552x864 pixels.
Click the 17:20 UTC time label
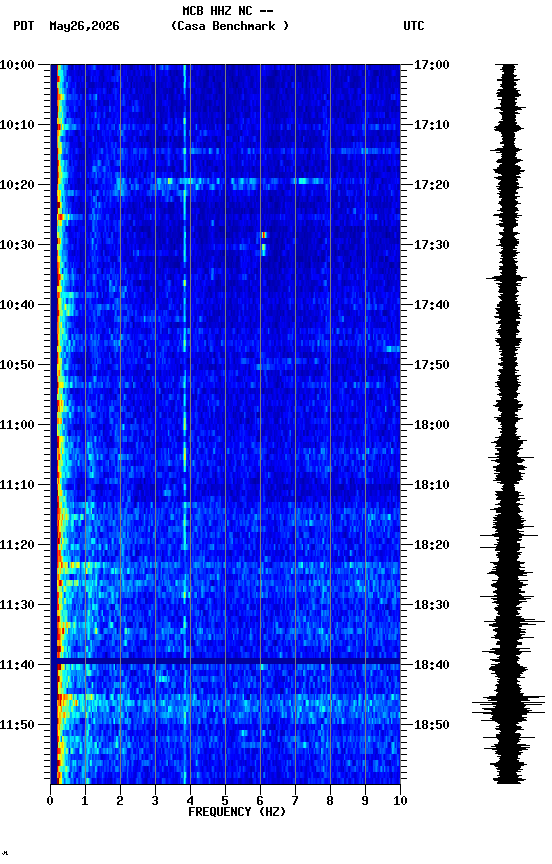click(x=432, y=185)
